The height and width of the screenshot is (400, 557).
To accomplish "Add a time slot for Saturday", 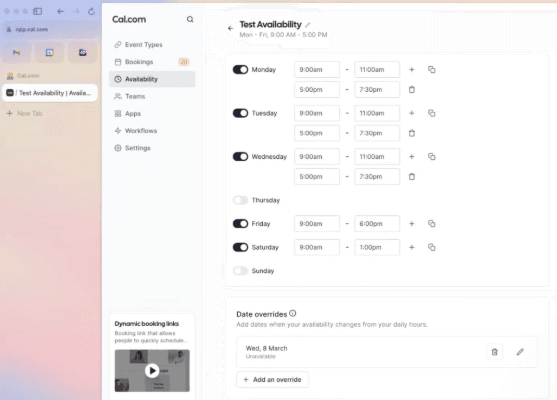I will [x=412, y=247].
